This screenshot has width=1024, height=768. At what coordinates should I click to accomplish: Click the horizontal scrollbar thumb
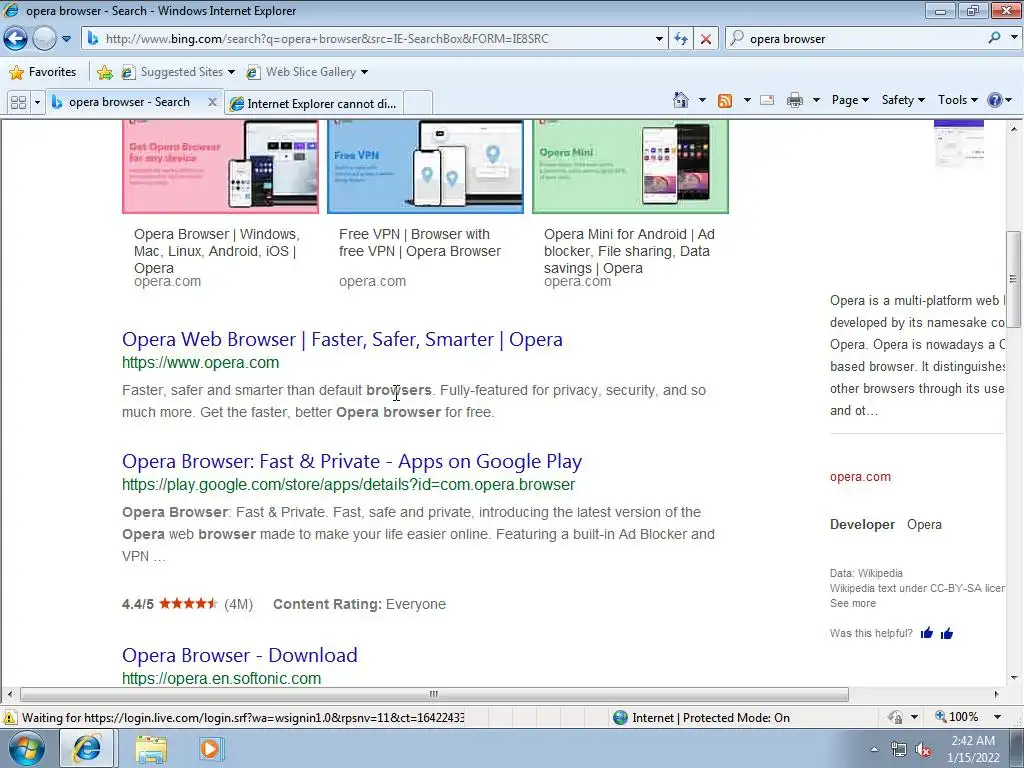click(434, 694)
